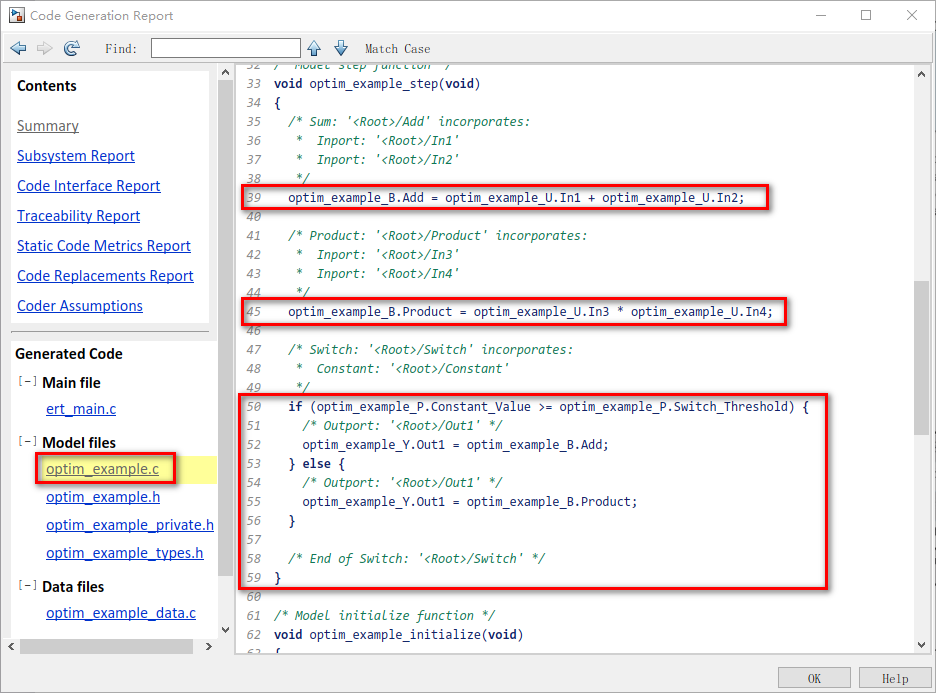The width and height of the screenshot is (936, 693).
Task: Toggle Match Case for search
Action: click(396, 48)
